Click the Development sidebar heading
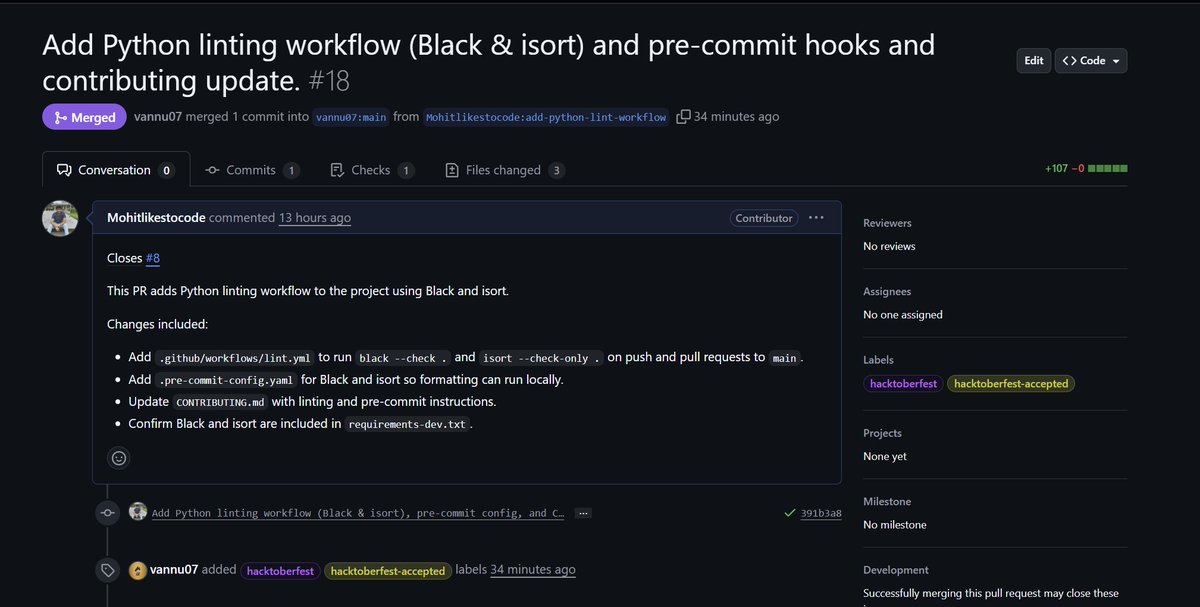Viewport: 1200px width, 607px height. pos(896,569)
